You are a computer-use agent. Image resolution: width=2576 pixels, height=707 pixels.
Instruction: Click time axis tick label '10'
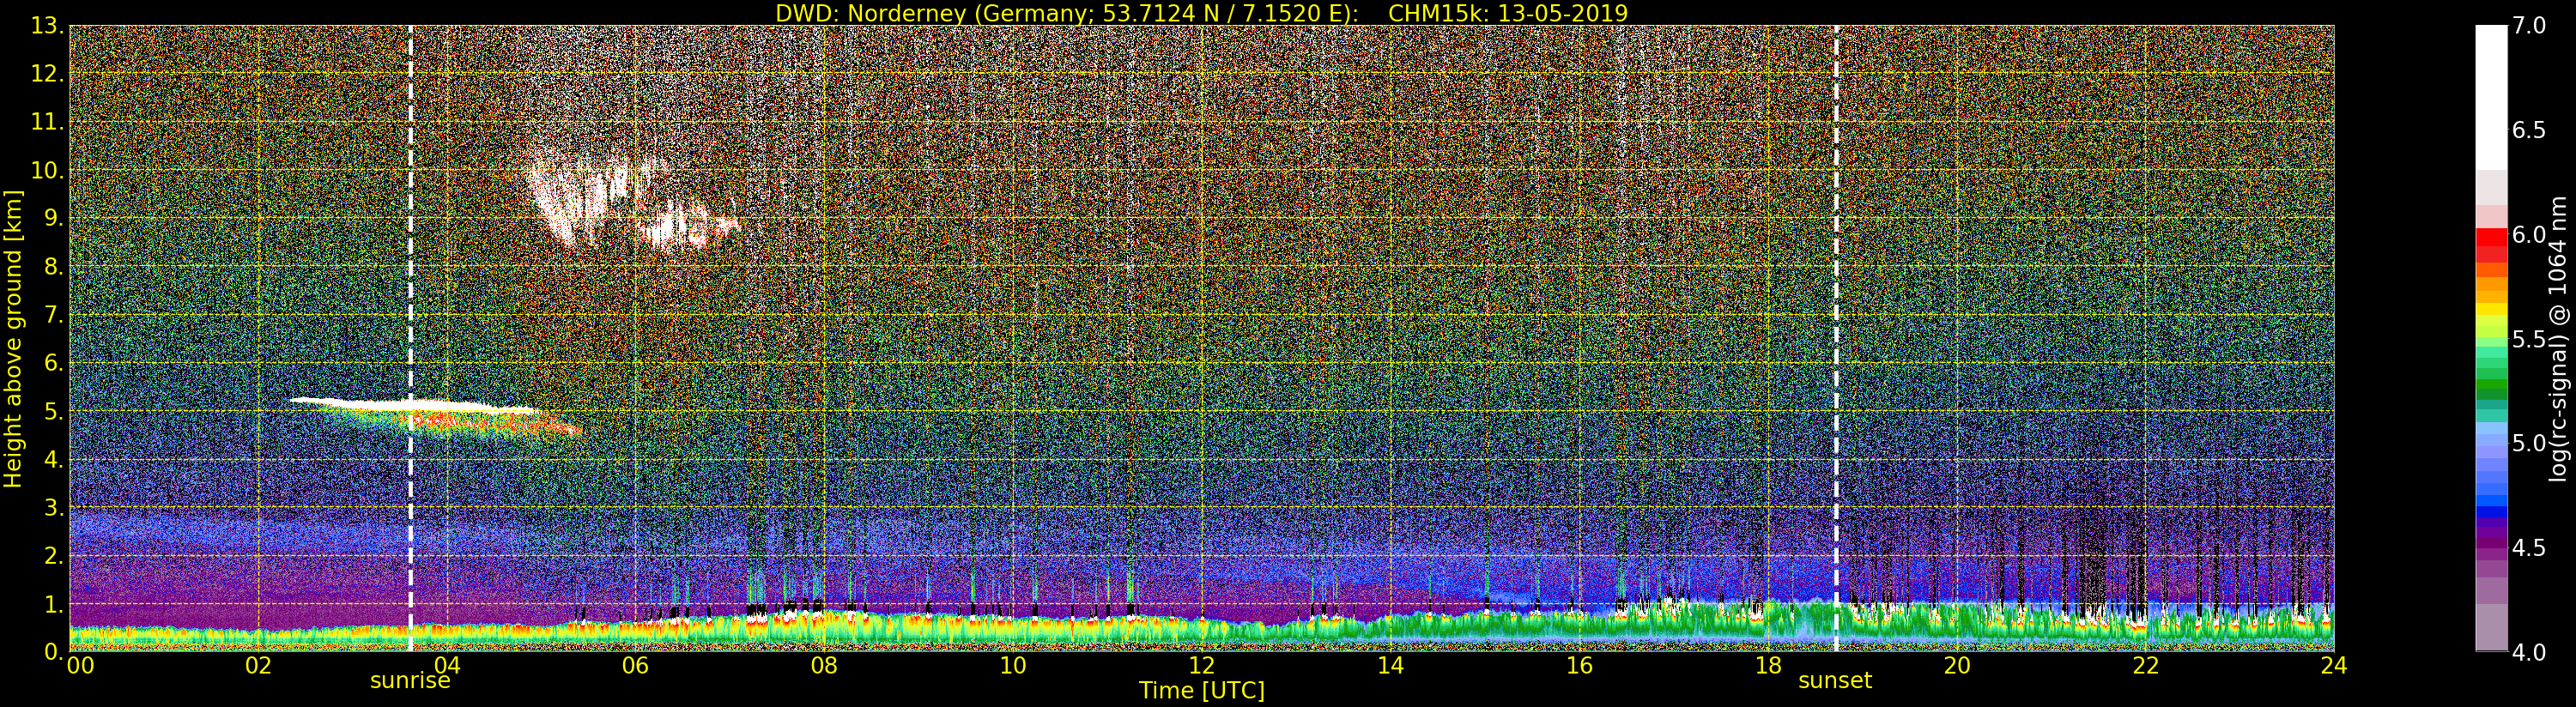tap(1013, 666)
